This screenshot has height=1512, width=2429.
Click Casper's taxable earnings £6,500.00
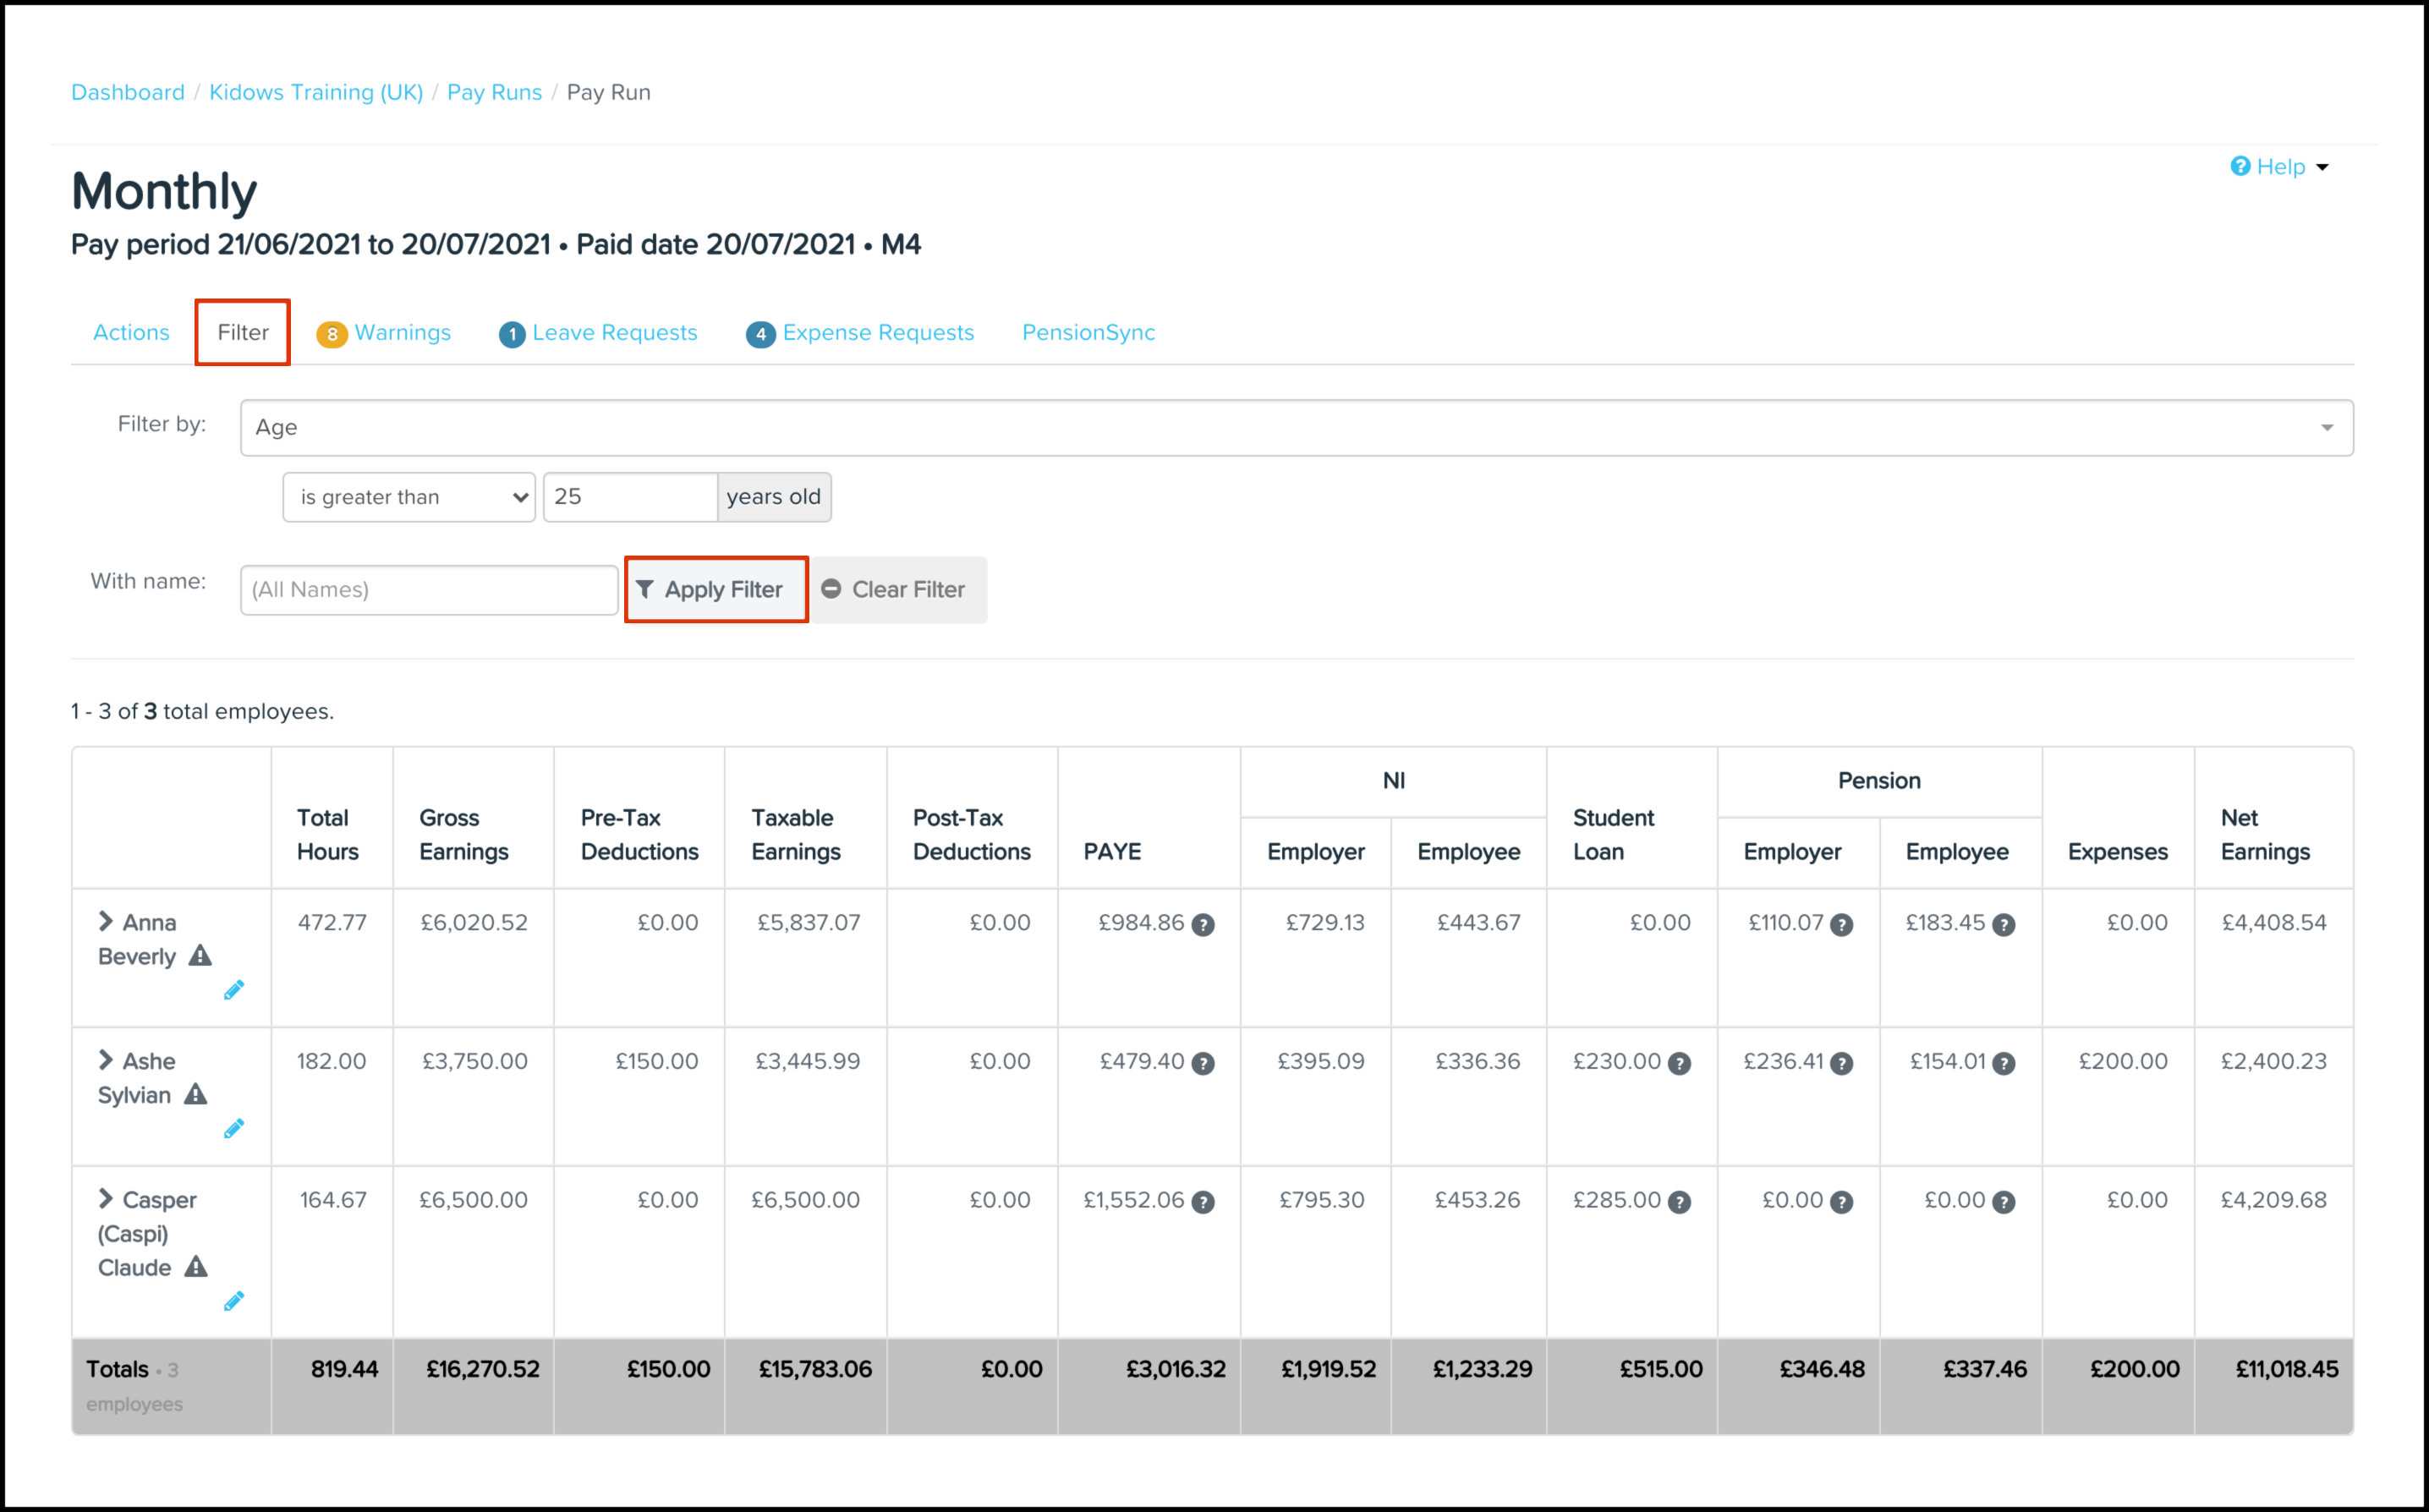coord(805,1199)
